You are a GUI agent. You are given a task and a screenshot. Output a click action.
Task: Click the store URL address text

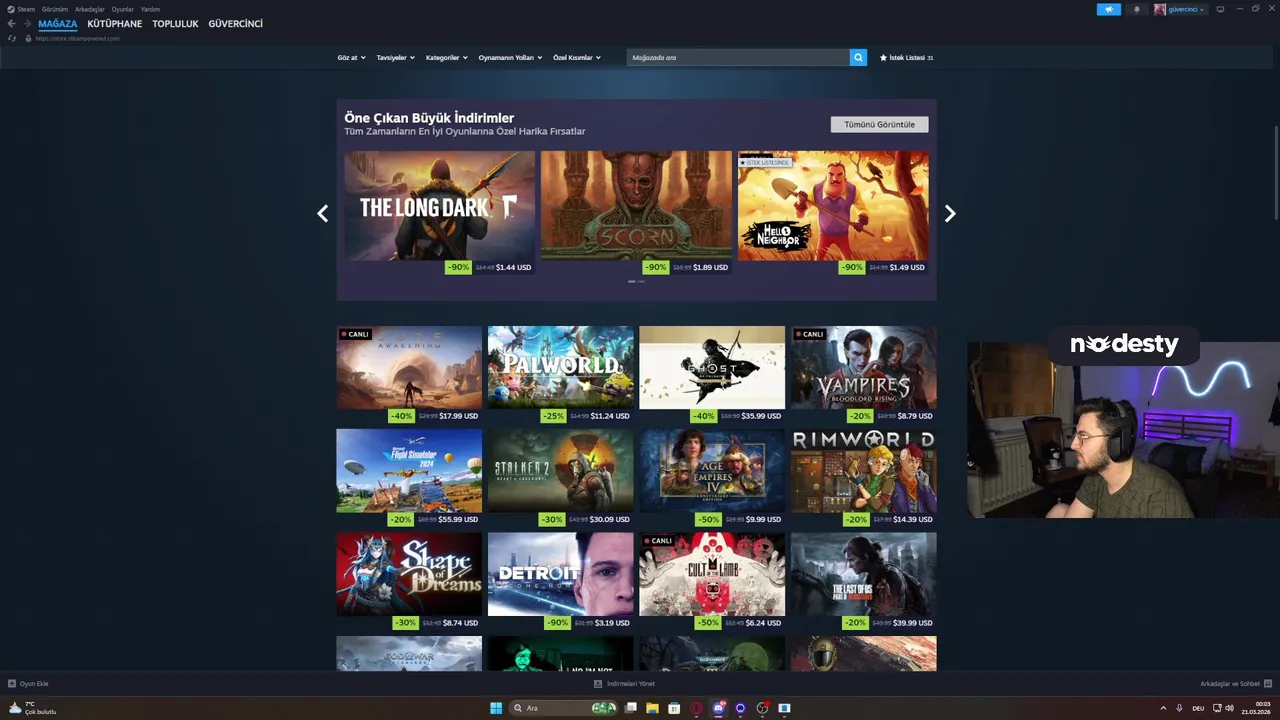tap(77, 38)
